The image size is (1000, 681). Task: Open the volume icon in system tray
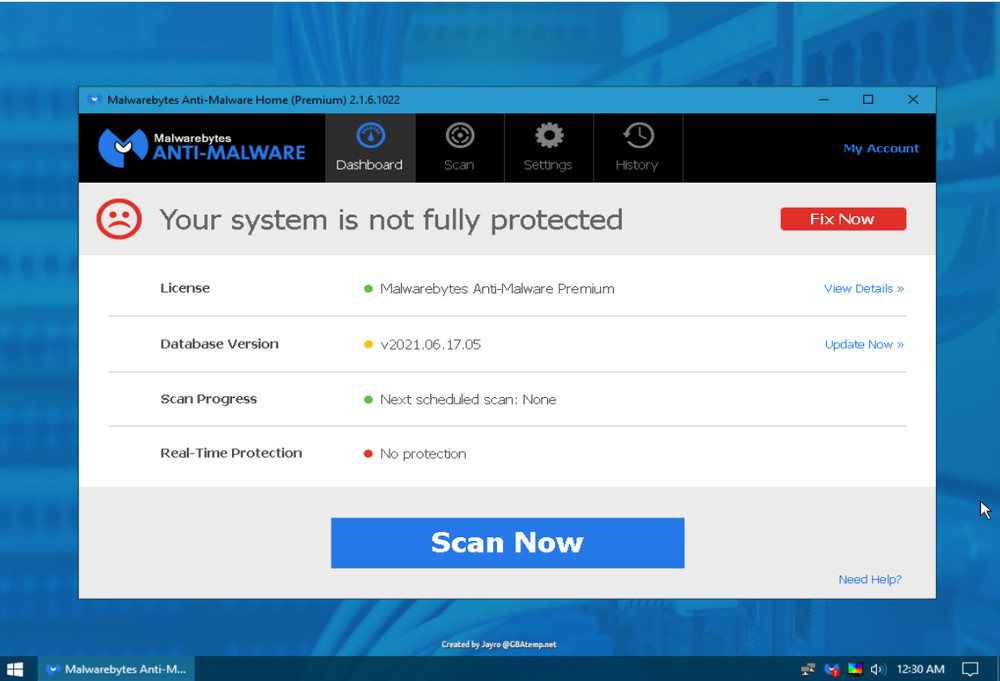coord(878,669)
